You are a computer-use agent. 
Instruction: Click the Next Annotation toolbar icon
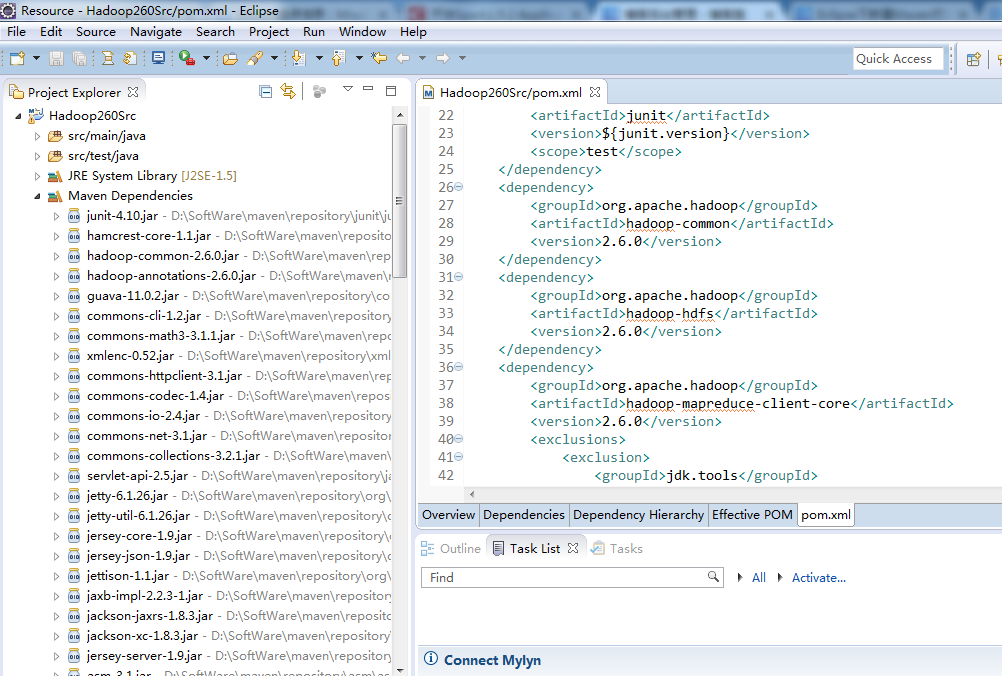pyautogui.click(x=298, y=58)
